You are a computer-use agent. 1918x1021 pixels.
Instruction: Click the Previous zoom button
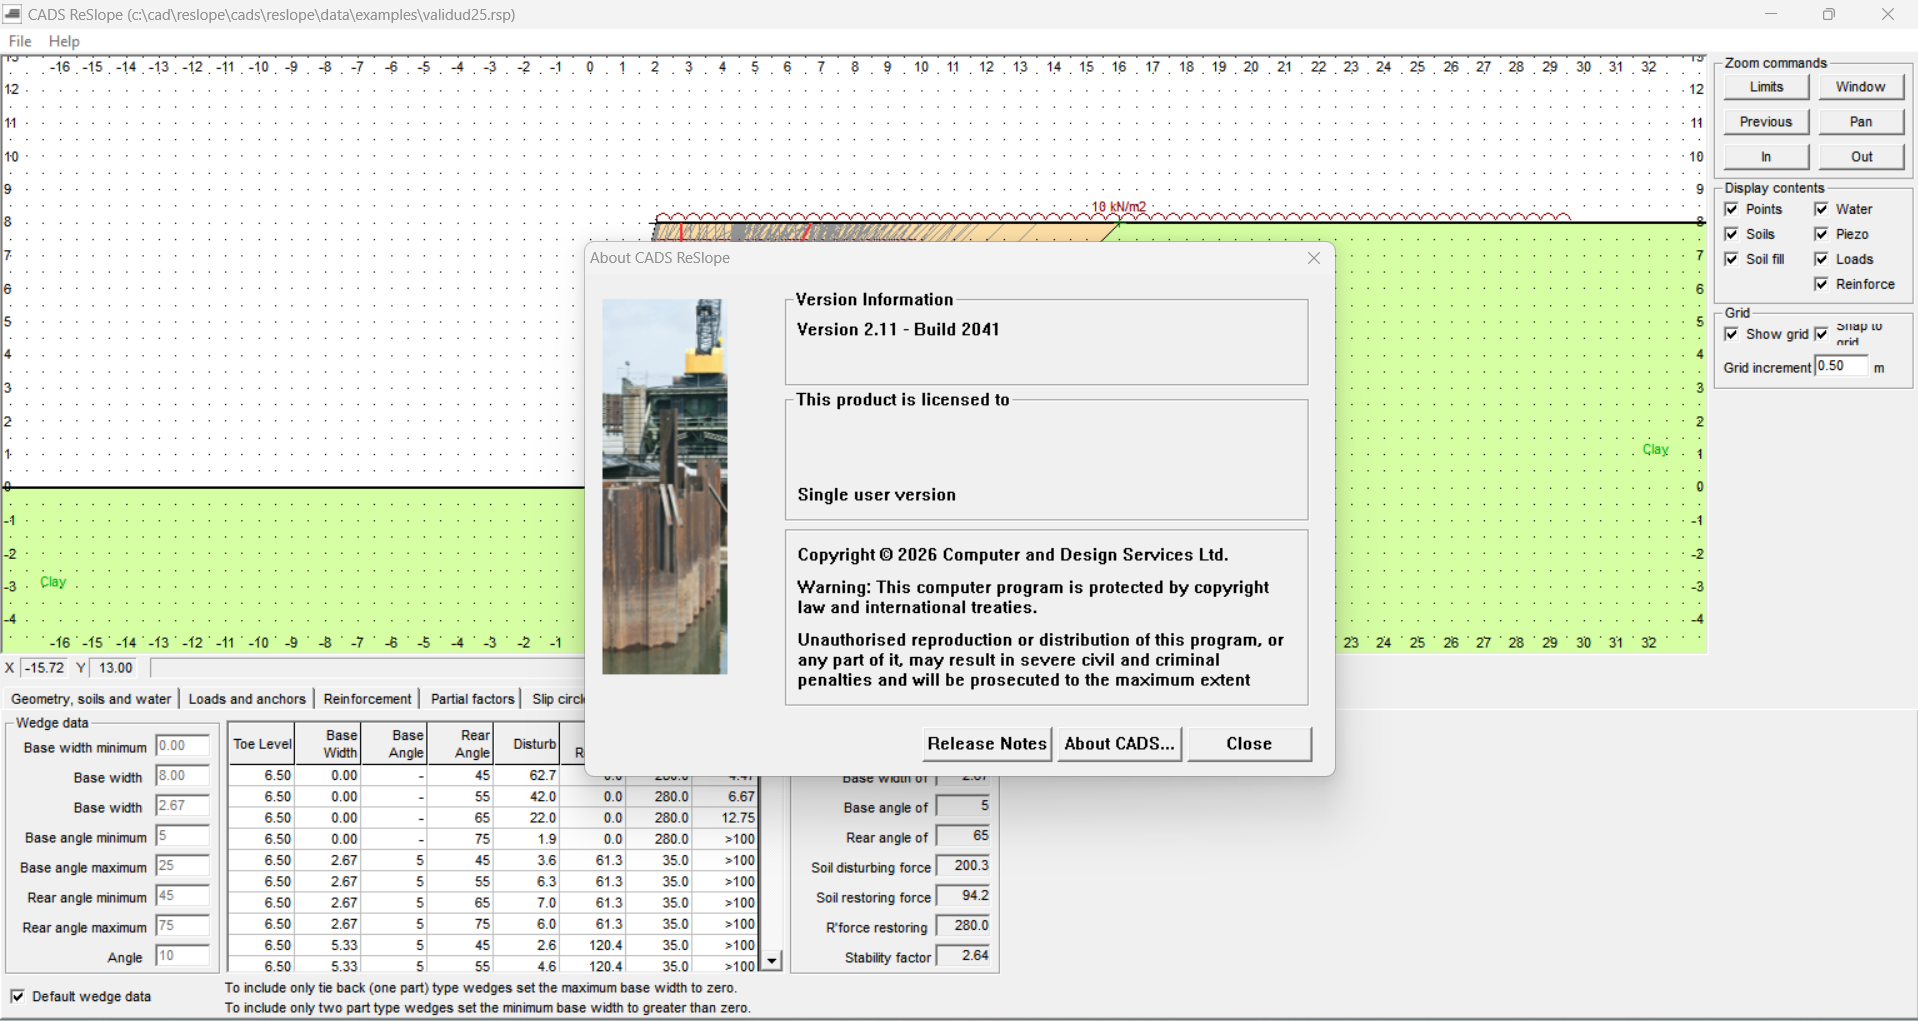coord(1766,122)
